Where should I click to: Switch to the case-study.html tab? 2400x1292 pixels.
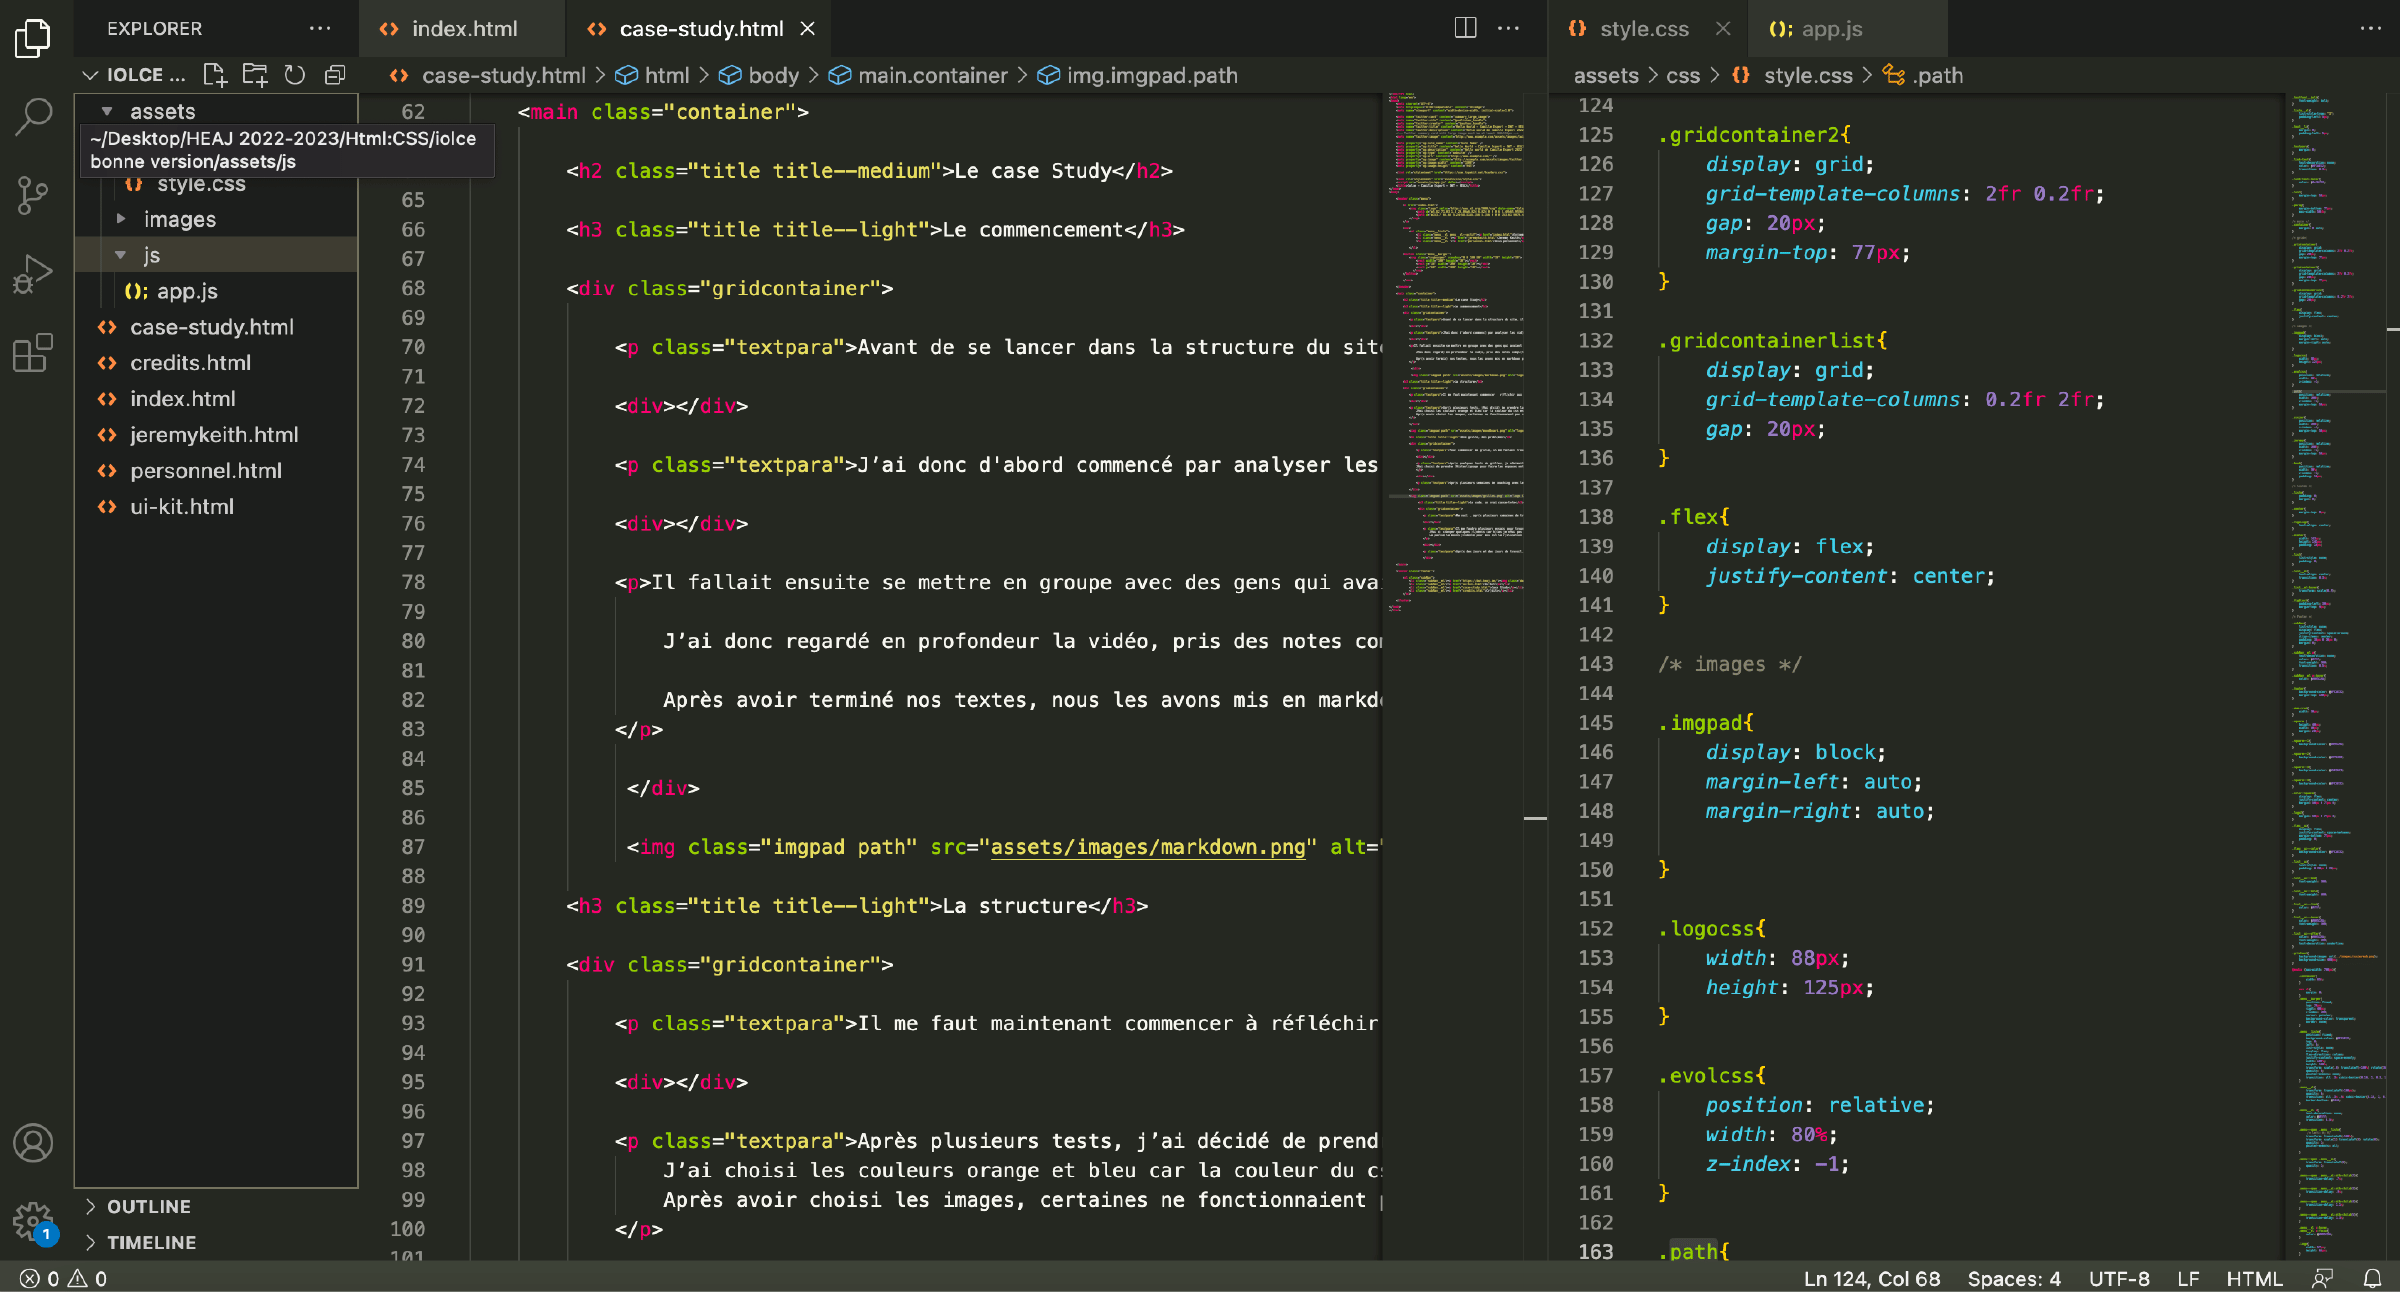700,29
